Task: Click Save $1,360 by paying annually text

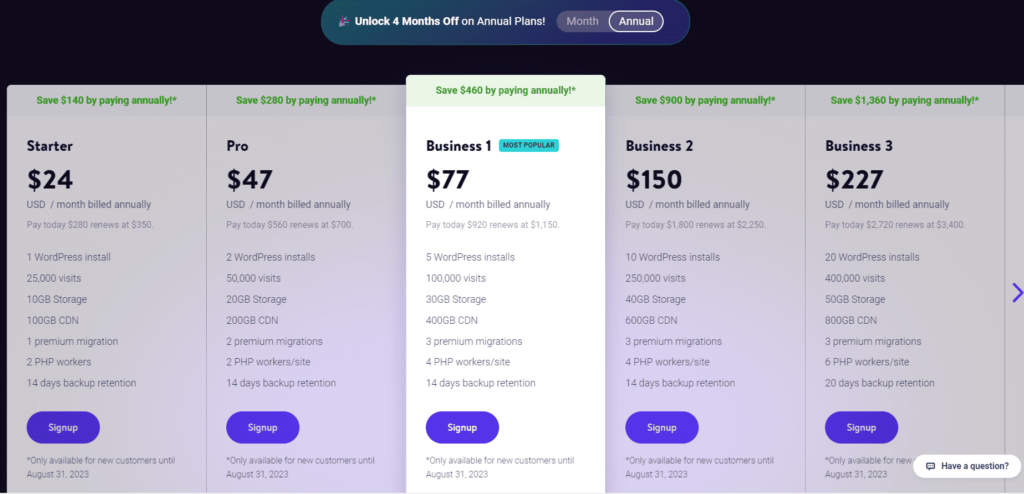Action: [x=904, y=100]
